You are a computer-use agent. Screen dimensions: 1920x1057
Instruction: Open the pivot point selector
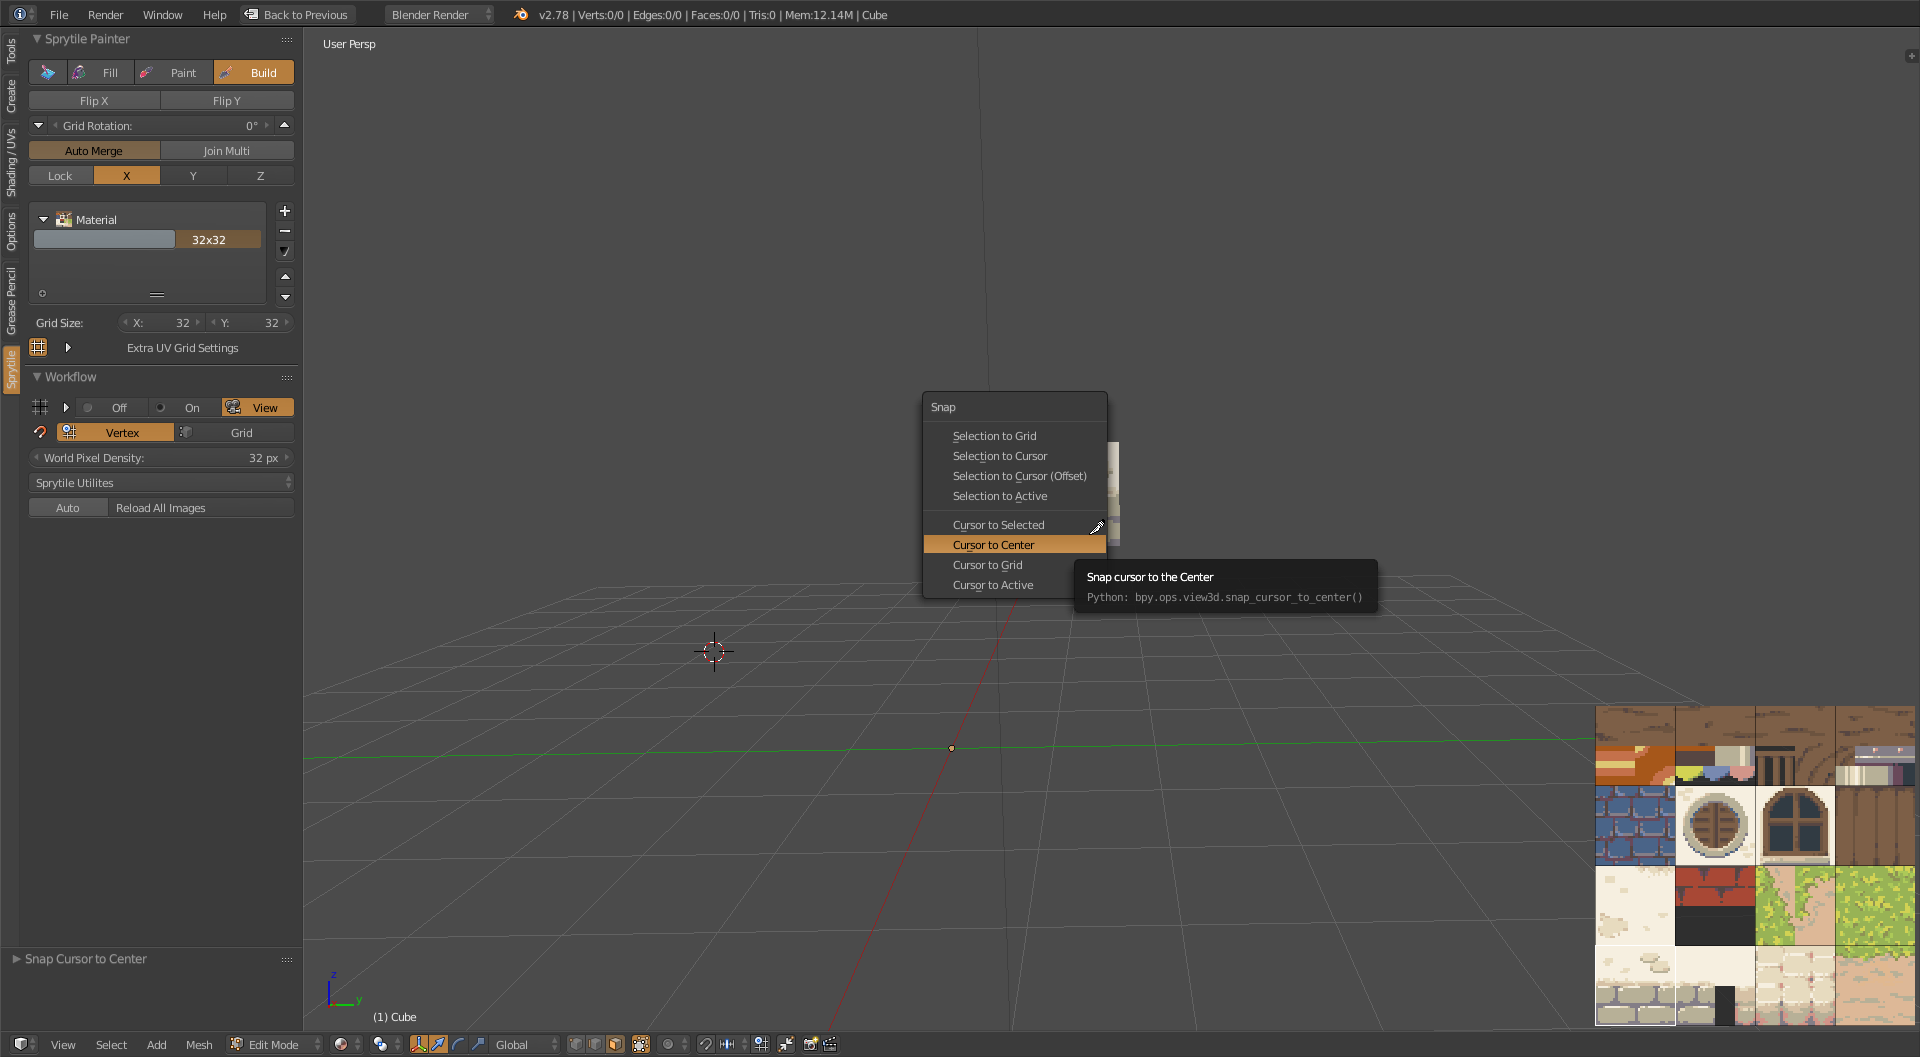[386, 1044]
